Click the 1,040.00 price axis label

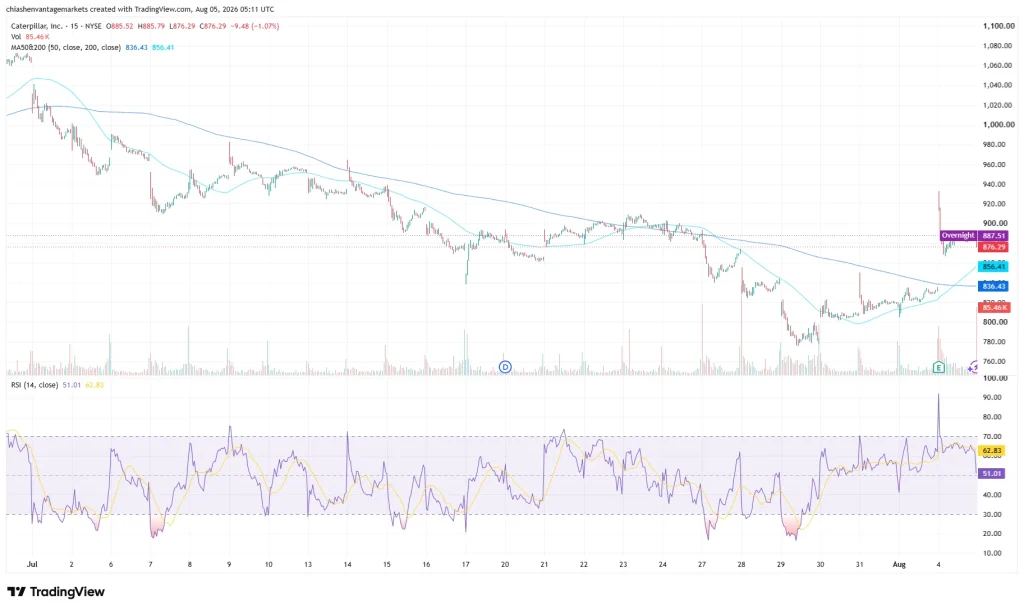pos(999,85)
